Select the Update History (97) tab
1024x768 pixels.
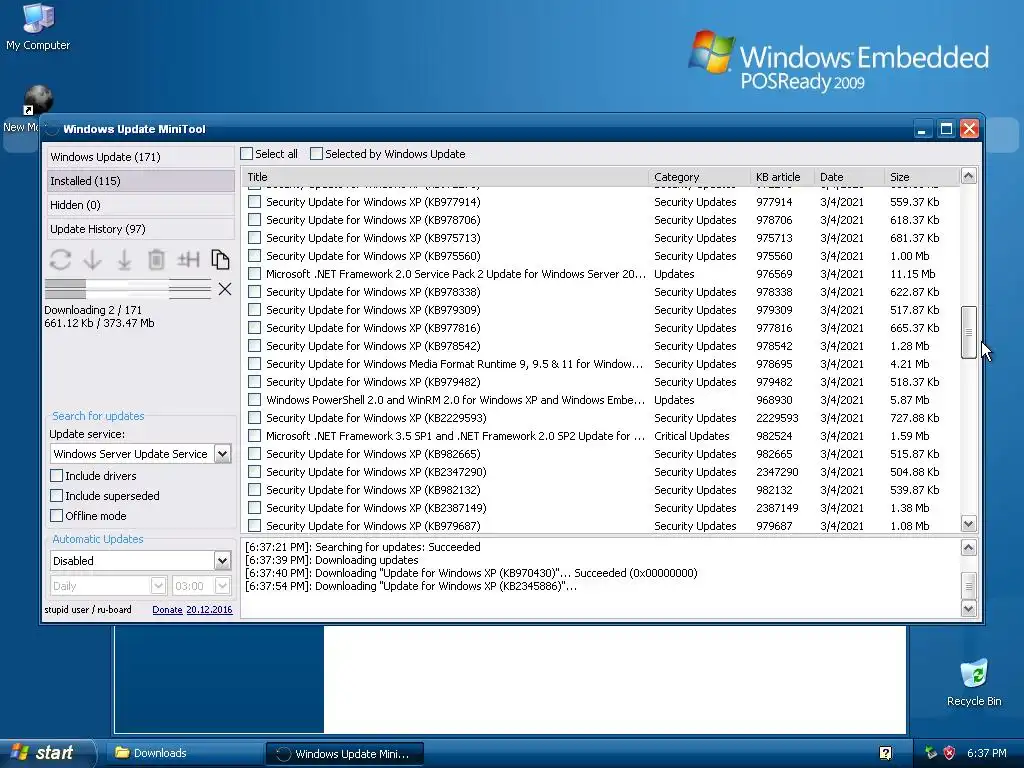point(140,229)
